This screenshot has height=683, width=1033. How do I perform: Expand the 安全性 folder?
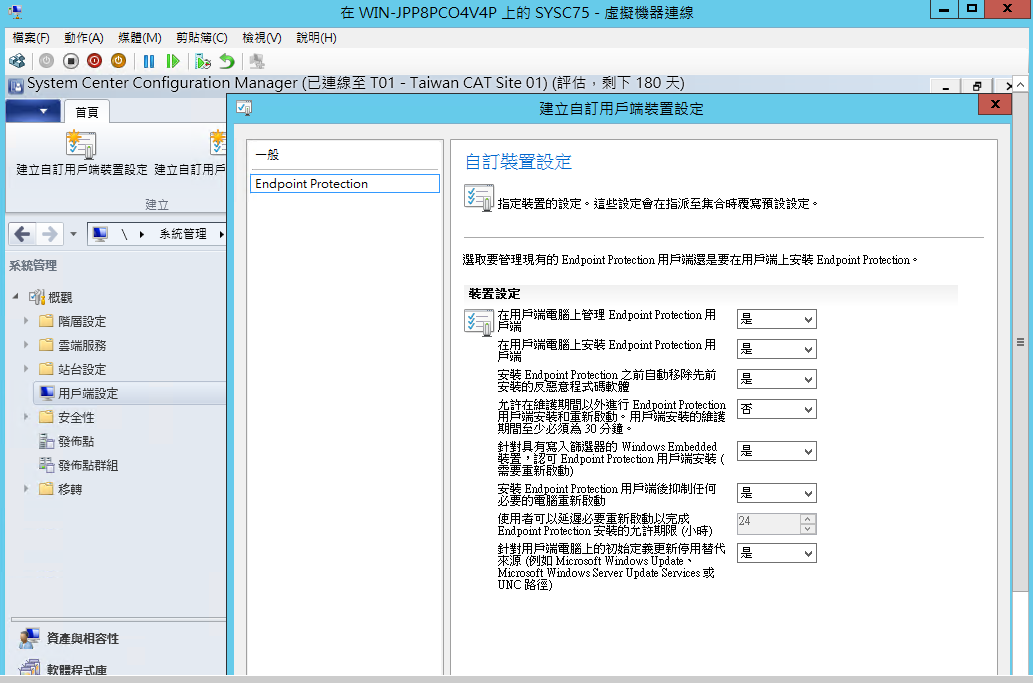pyautogui.click(x=26, y=417)
